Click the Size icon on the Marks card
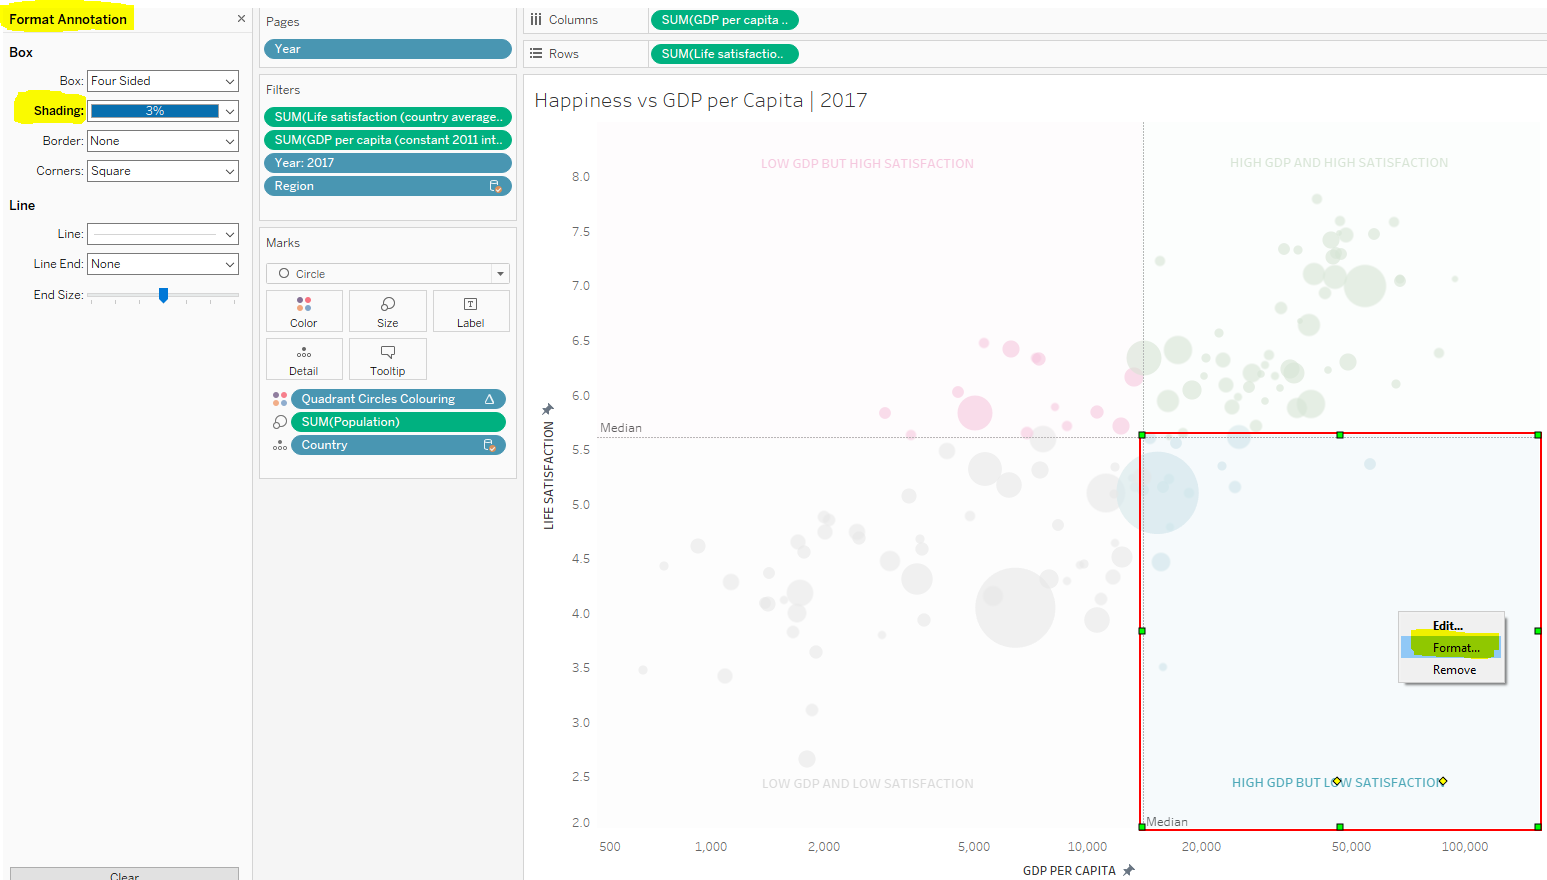1547x880 pixels. click(x=387, y=311)
